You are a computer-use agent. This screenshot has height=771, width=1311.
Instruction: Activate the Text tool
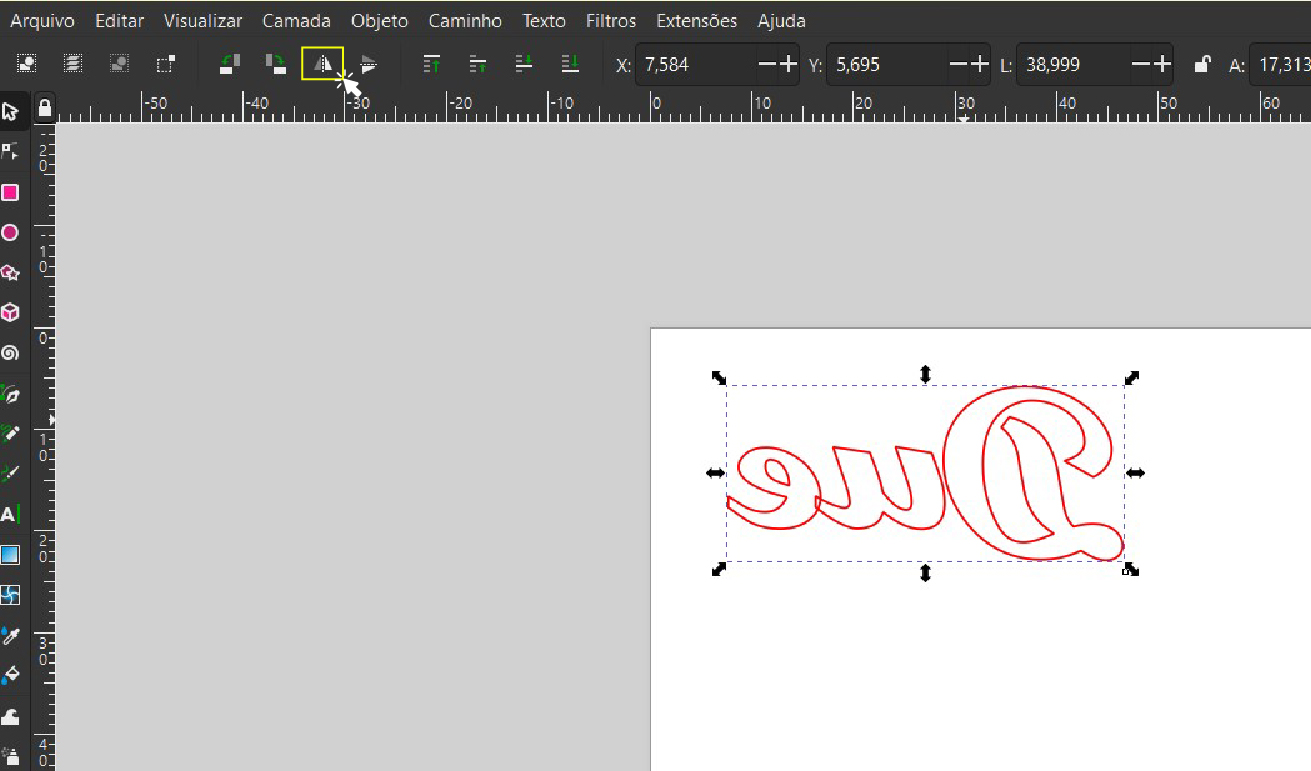point(10,515)
